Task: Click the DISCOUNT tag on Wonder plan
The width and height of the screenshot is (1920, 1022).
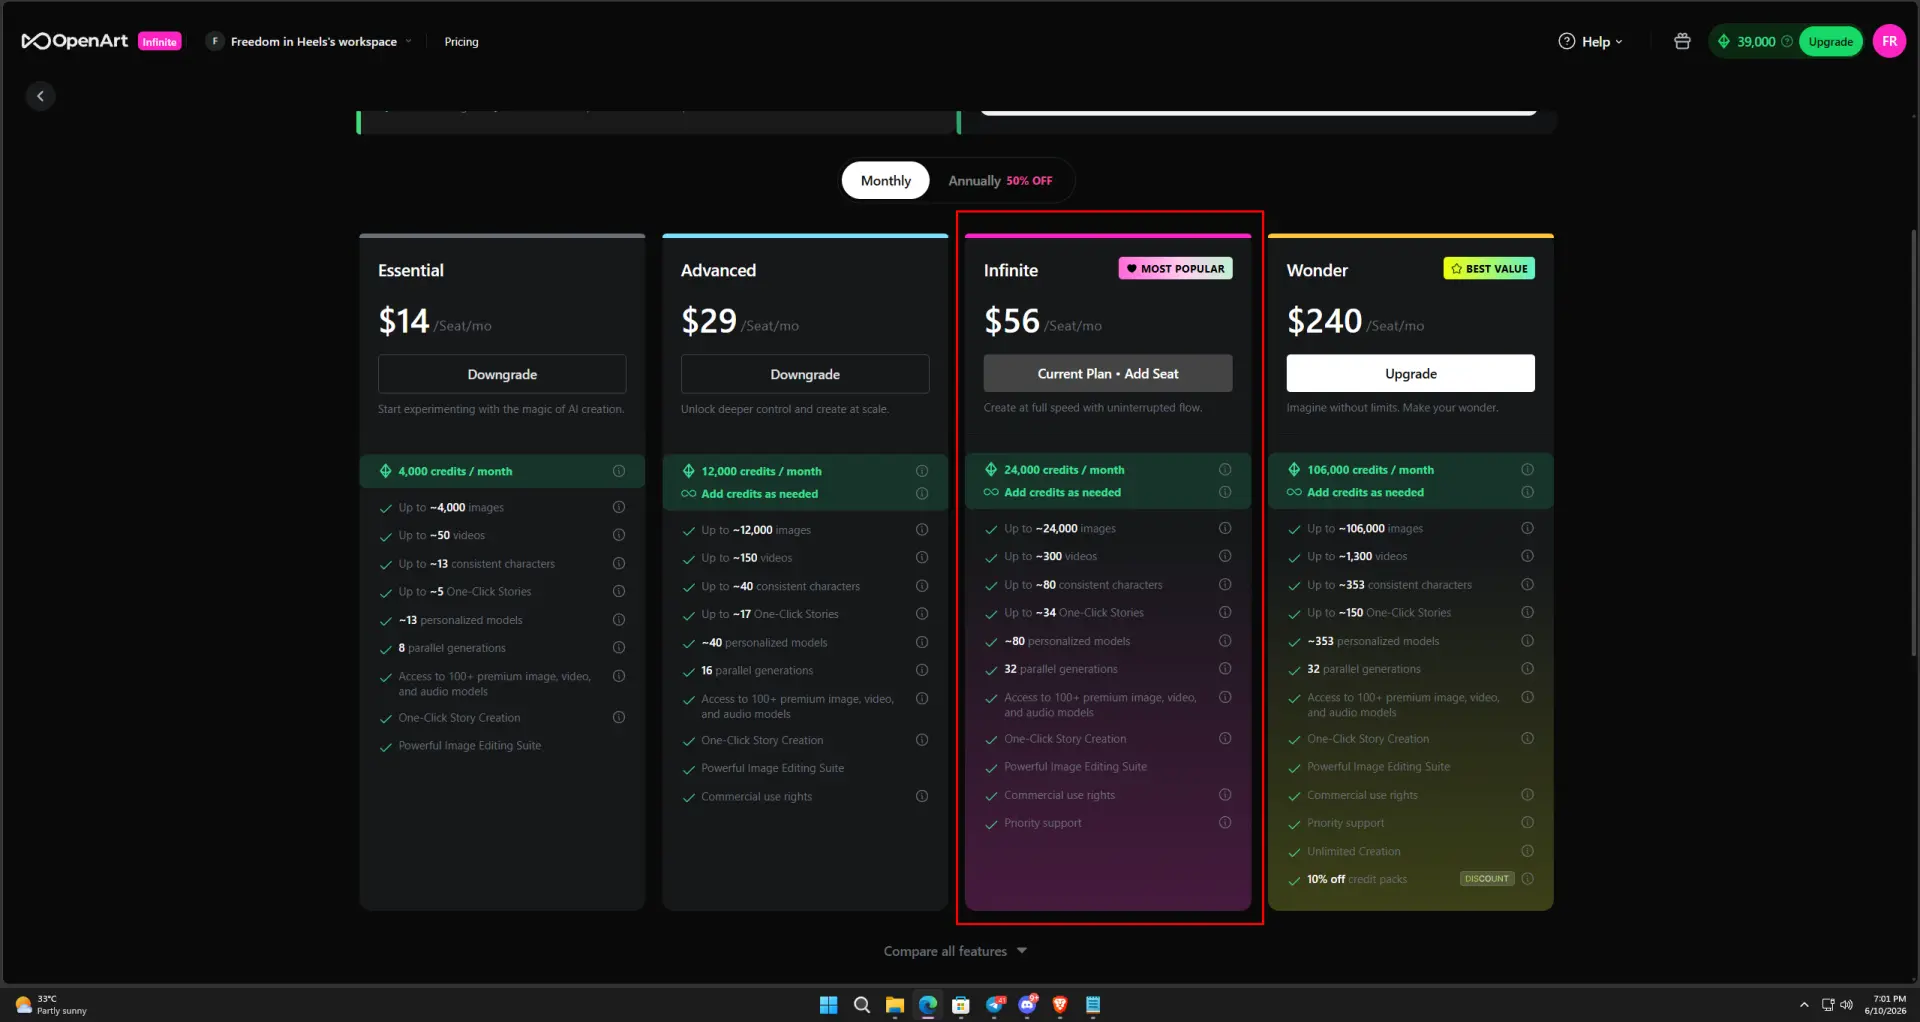Action: tap(1487, 879)
